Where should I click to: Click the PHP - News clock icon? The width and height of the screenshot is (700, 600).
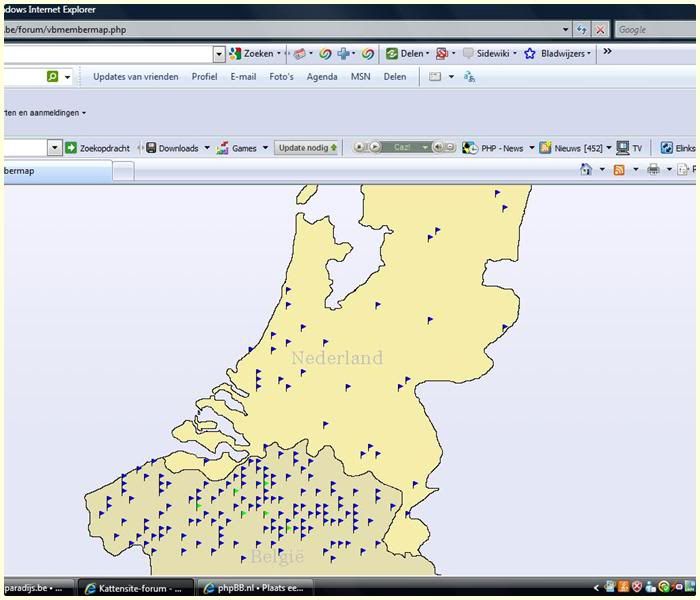click(470, 148)
